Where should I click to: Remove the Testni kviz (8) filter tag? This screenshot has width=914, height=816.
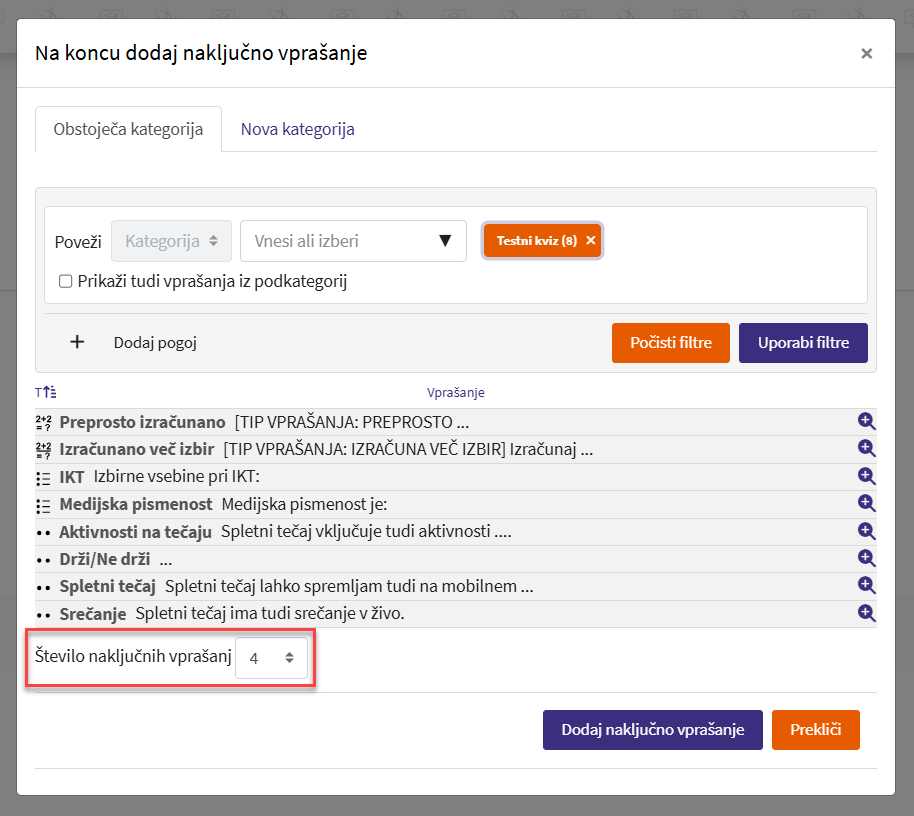[591, 241]
